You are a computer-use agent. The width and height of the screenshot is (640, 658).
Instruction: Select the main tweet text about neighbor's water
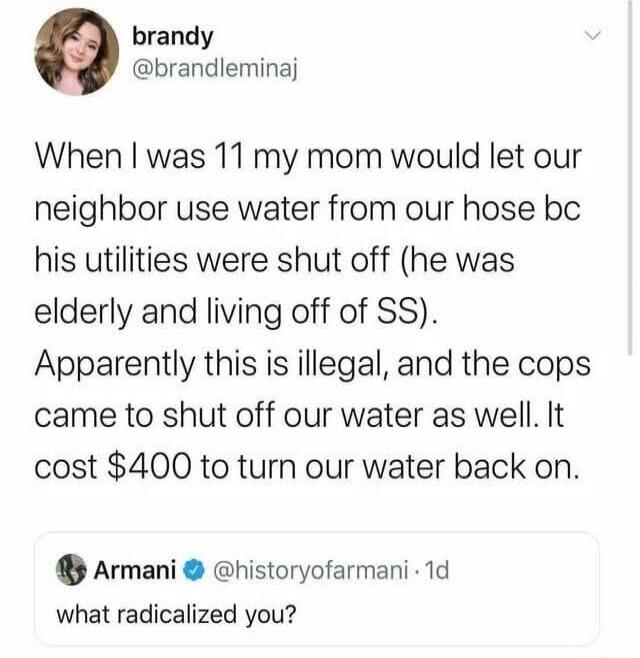click(x=312, y=311)
